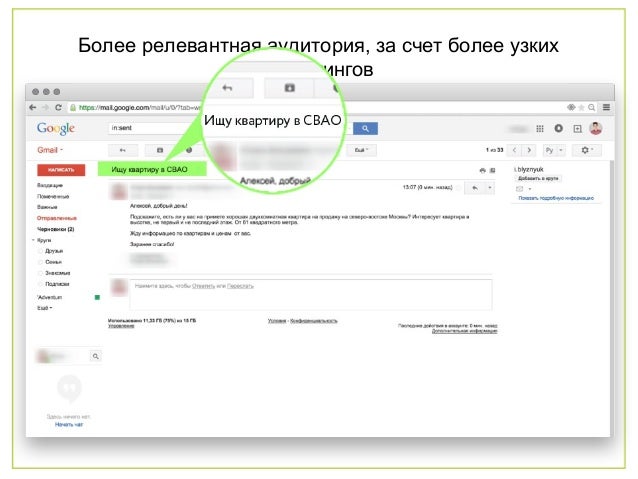Open Черновики (2) drafts
The image size is (638, 479).
(x=56, y=229)
